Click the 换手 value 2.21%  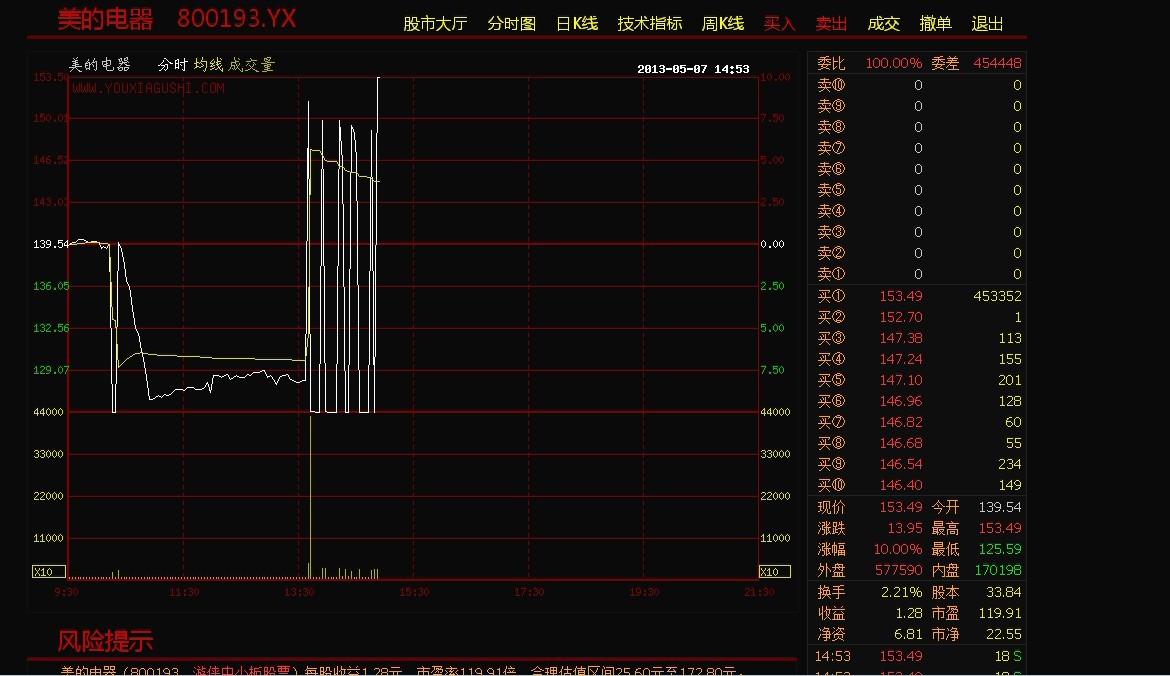click(901, 592)
